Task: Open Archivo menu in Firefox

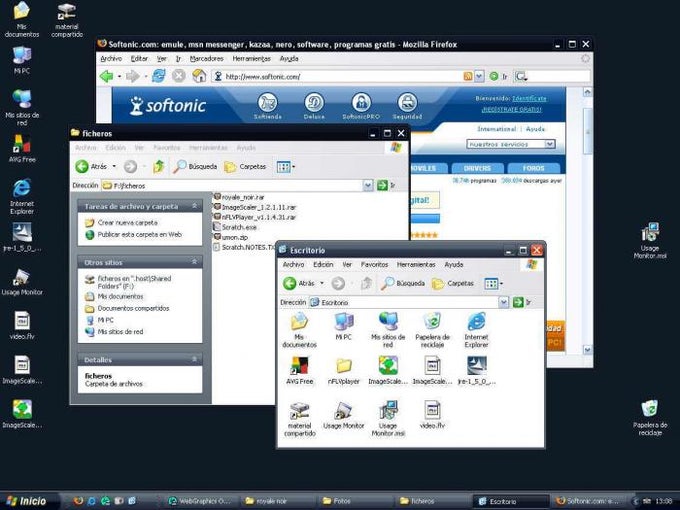Action: click(111, 59)
